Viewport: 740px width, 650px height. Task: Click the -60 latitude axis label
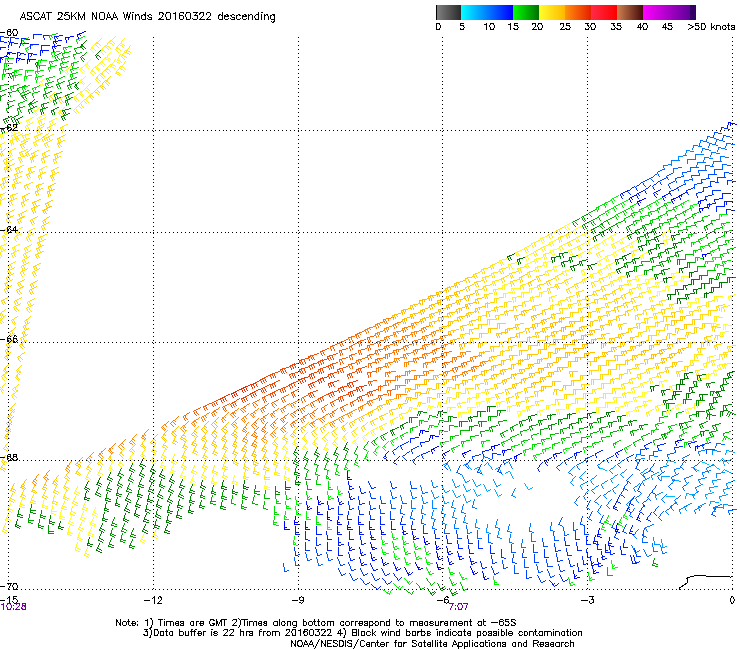click(9, 33)
